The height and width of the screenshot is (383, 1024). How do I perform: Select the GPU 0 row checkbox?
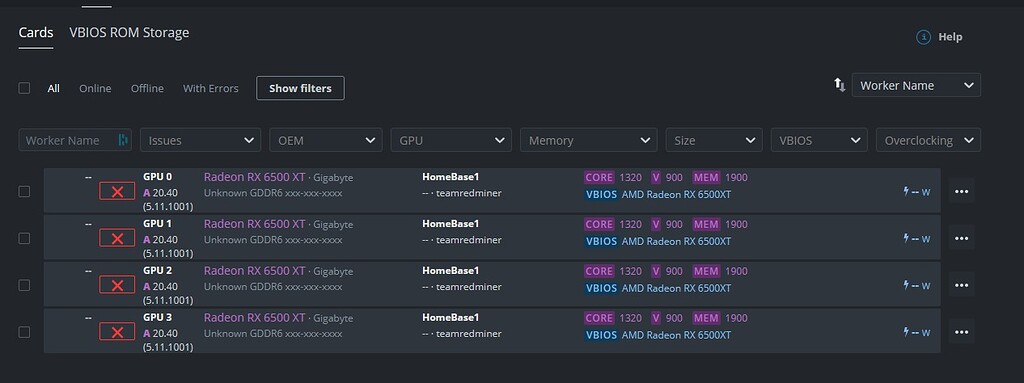pos(24,192)
